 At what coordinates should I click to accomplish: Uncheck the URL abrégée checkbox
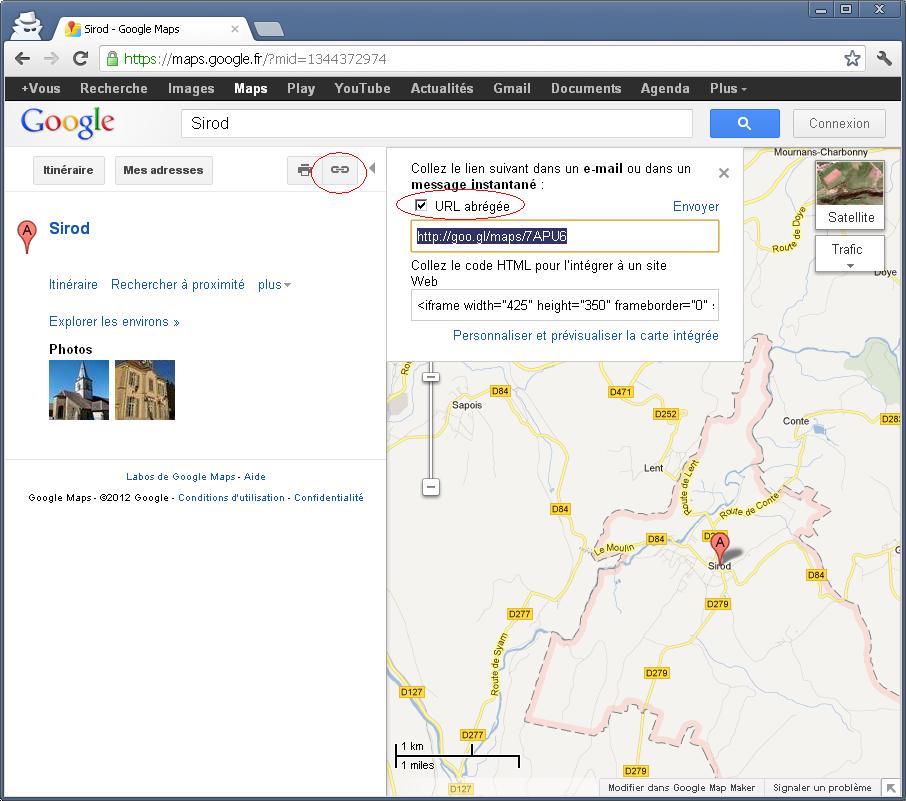[x=422, y=206]
